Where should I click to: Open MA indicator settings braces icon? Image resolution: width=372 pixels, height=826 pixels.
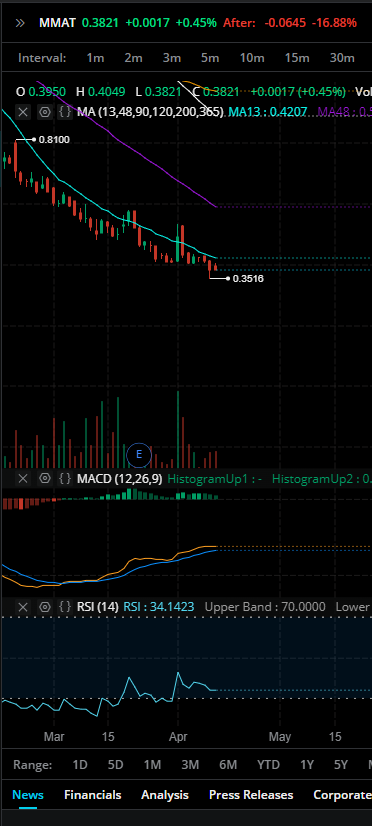pyautogui.click(x=65, y=112)
